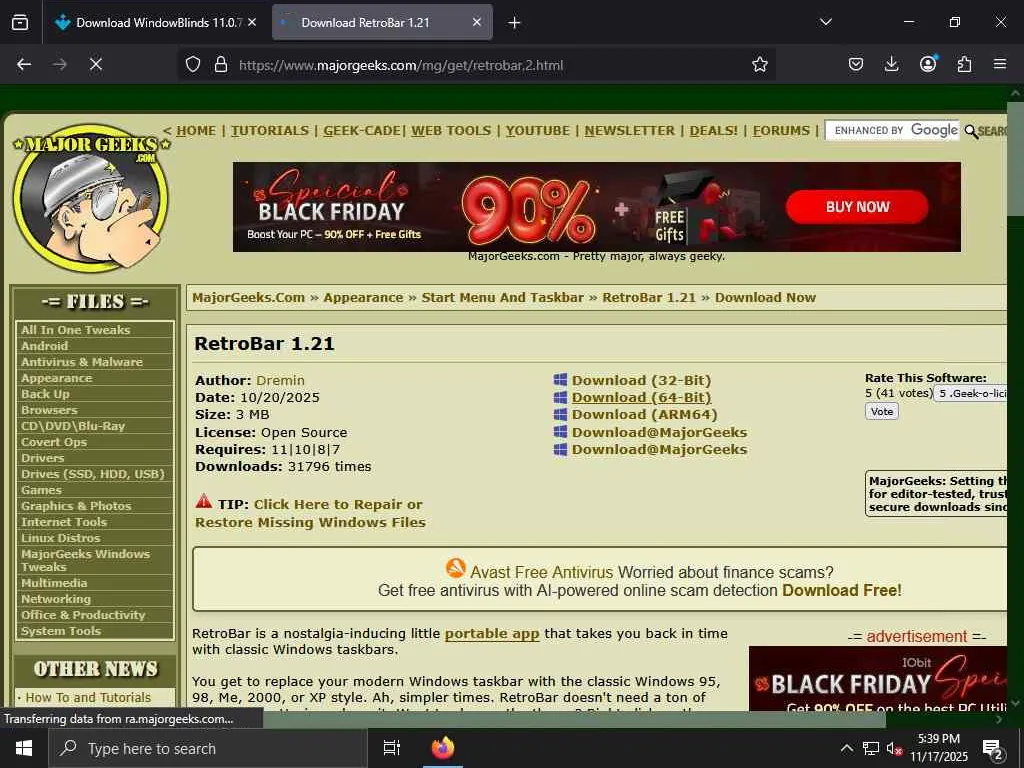Close the WindowBlinds tab
The width and height of the screenshot is (1024, 768).
[x=252, y=22]
